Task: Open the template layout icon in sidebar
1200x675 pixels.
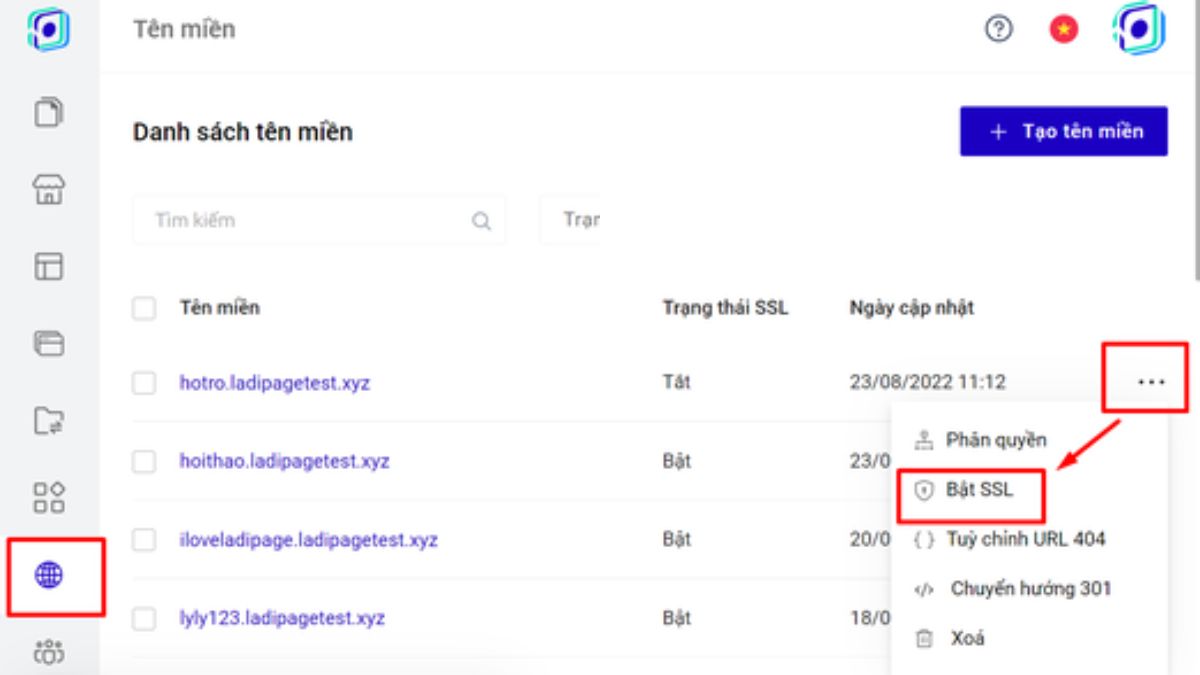Action: pos(49,266)
